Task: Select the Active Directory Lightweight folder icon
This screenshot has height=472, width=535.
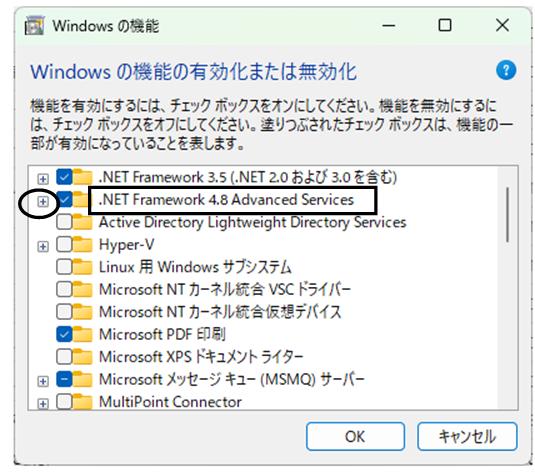Action: tap(82, 222)
